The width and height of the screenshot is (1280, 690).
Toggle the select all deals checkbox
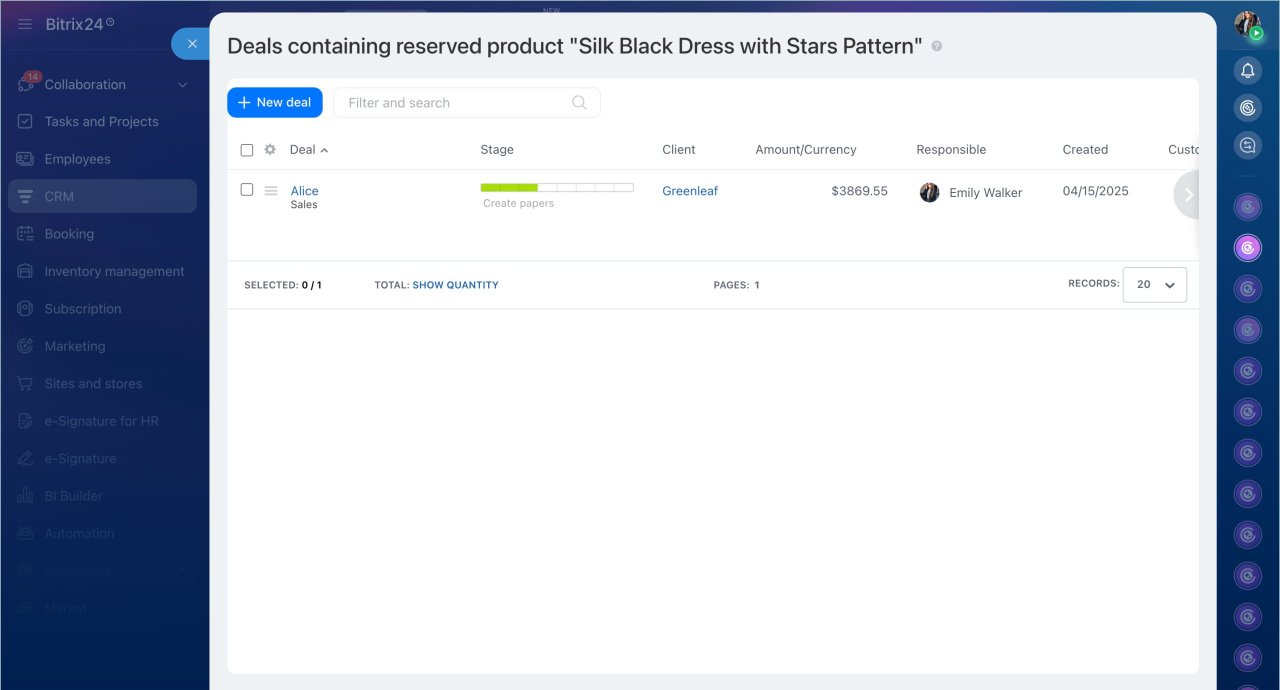click(247, 150)
